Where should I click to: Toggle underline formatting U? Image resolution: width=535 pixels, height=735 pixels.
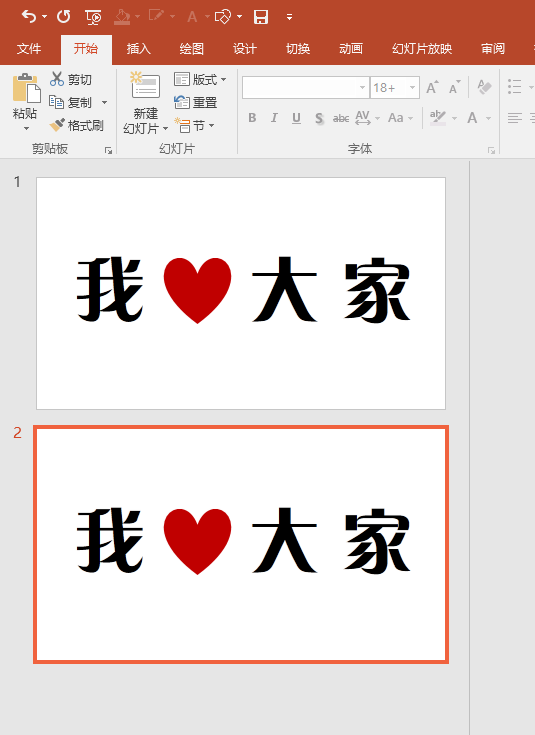click(x=296, y=118)
